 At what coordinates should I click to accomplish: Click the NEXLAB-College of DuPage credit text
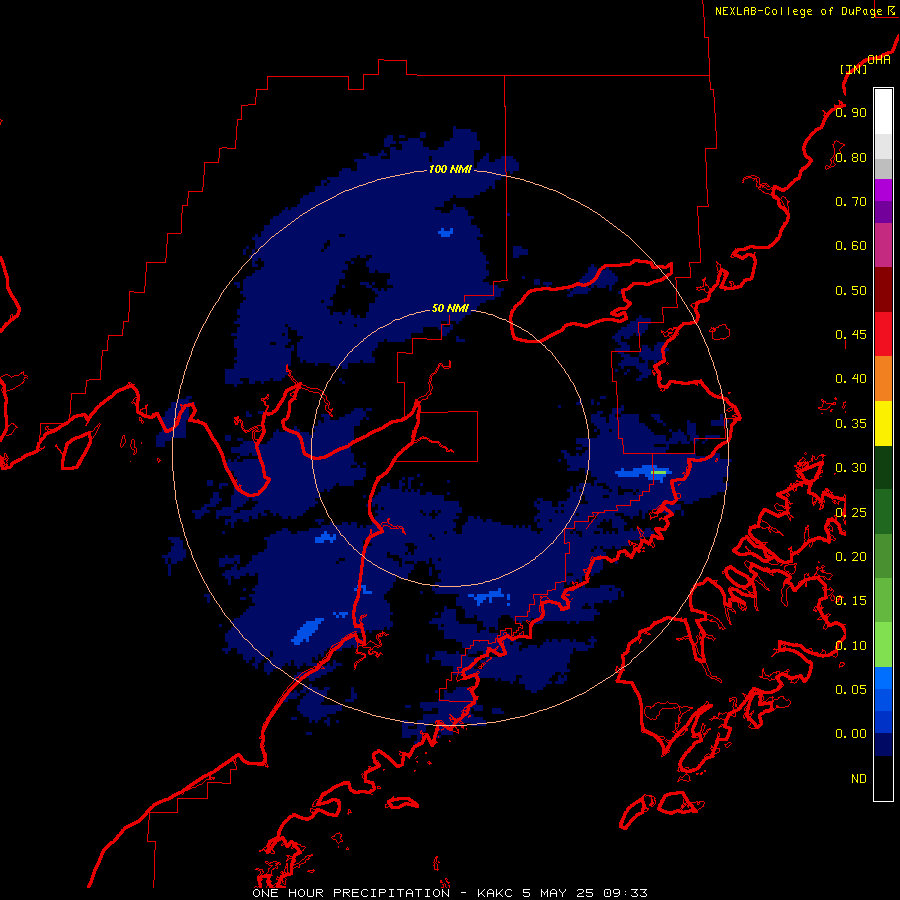(798, 11)
